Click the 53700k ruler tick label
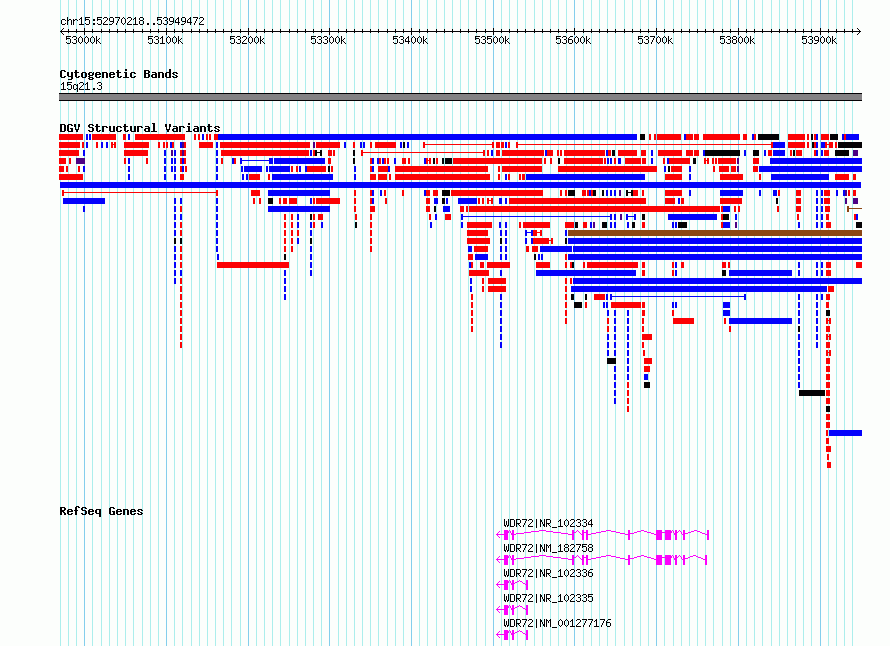The image size is (890, 646). (655, 40)
